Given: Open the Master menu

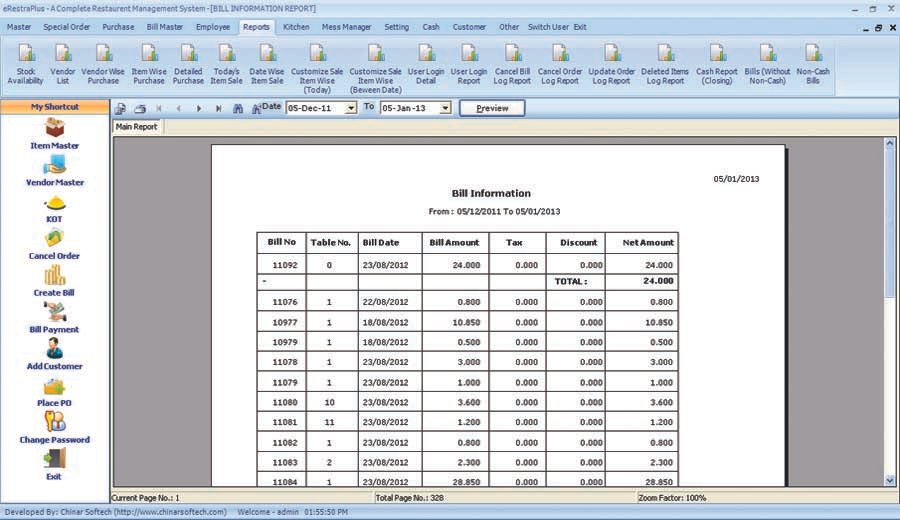Looking at the screenshot, I should [19, 27].
